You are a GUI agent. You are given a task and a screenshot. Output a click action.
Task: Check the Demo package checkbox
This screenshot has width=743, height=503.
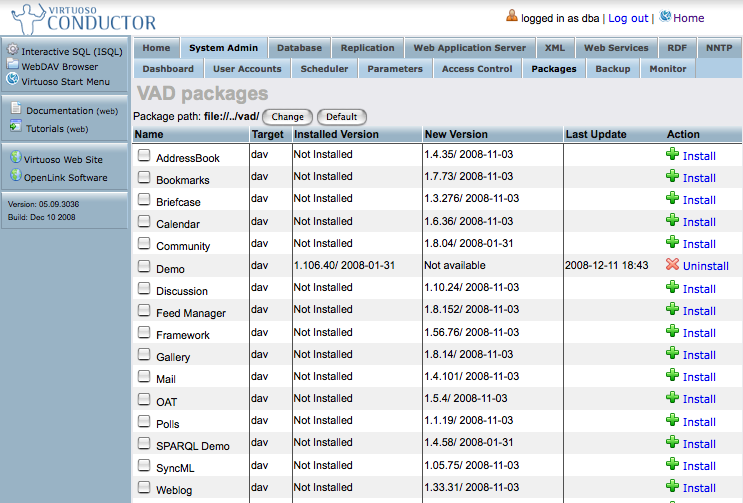pyautogui.click(x=144, y=266)
